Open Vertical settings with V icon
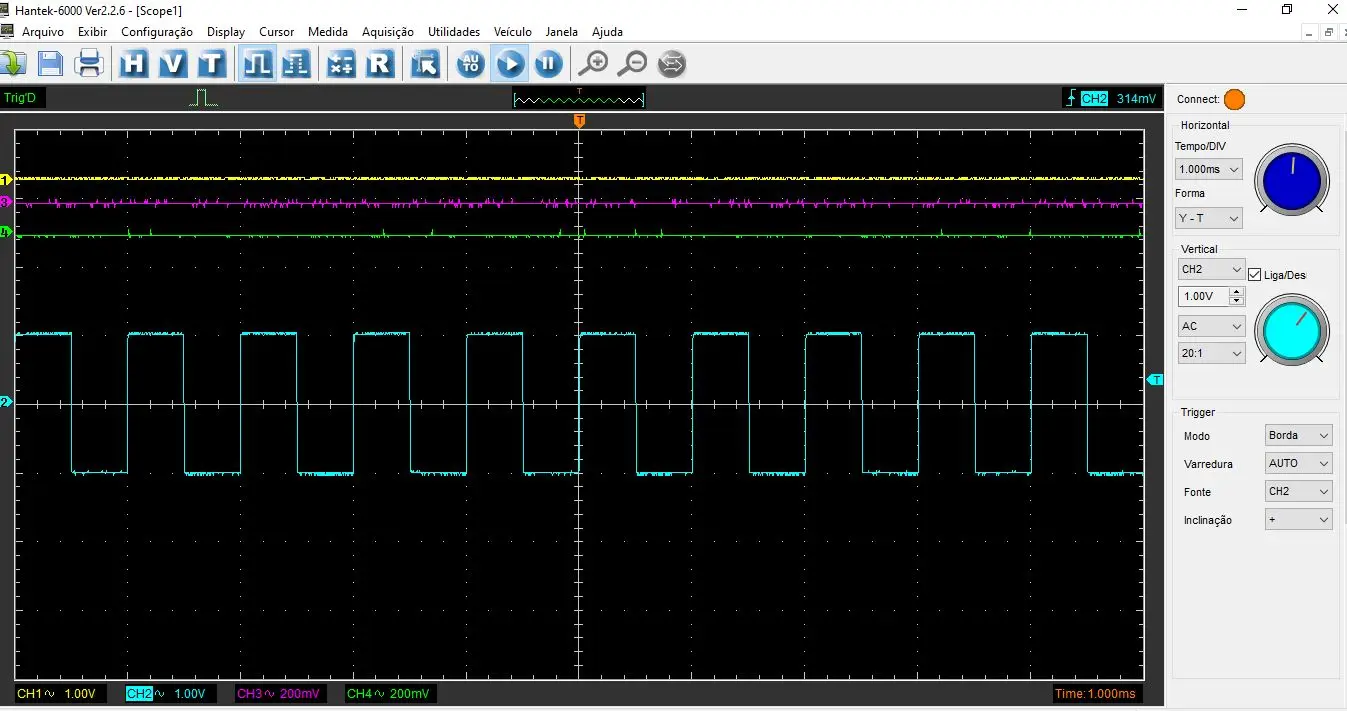This screenshot has width=1347, height=711. click(x=172, y=64)
